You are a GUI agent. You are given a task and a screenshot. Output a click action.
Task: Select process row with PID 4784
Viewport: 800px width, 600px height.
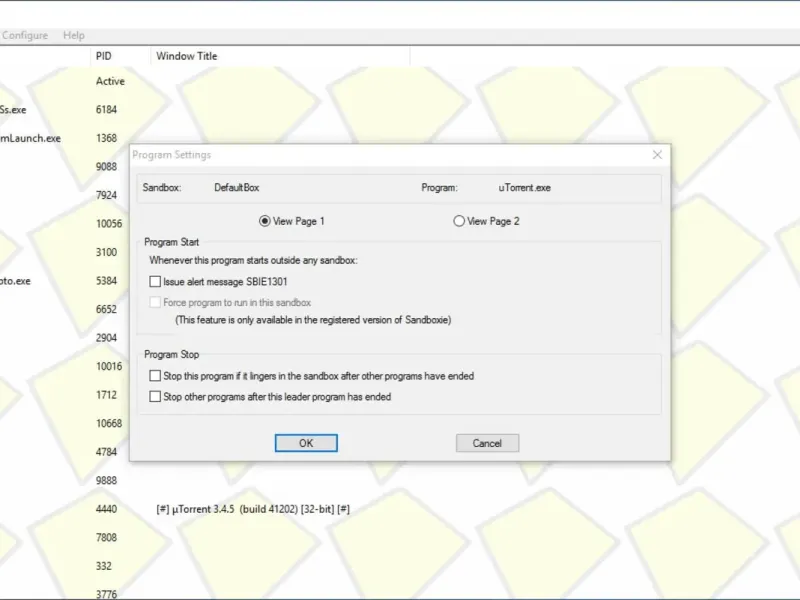106,452
